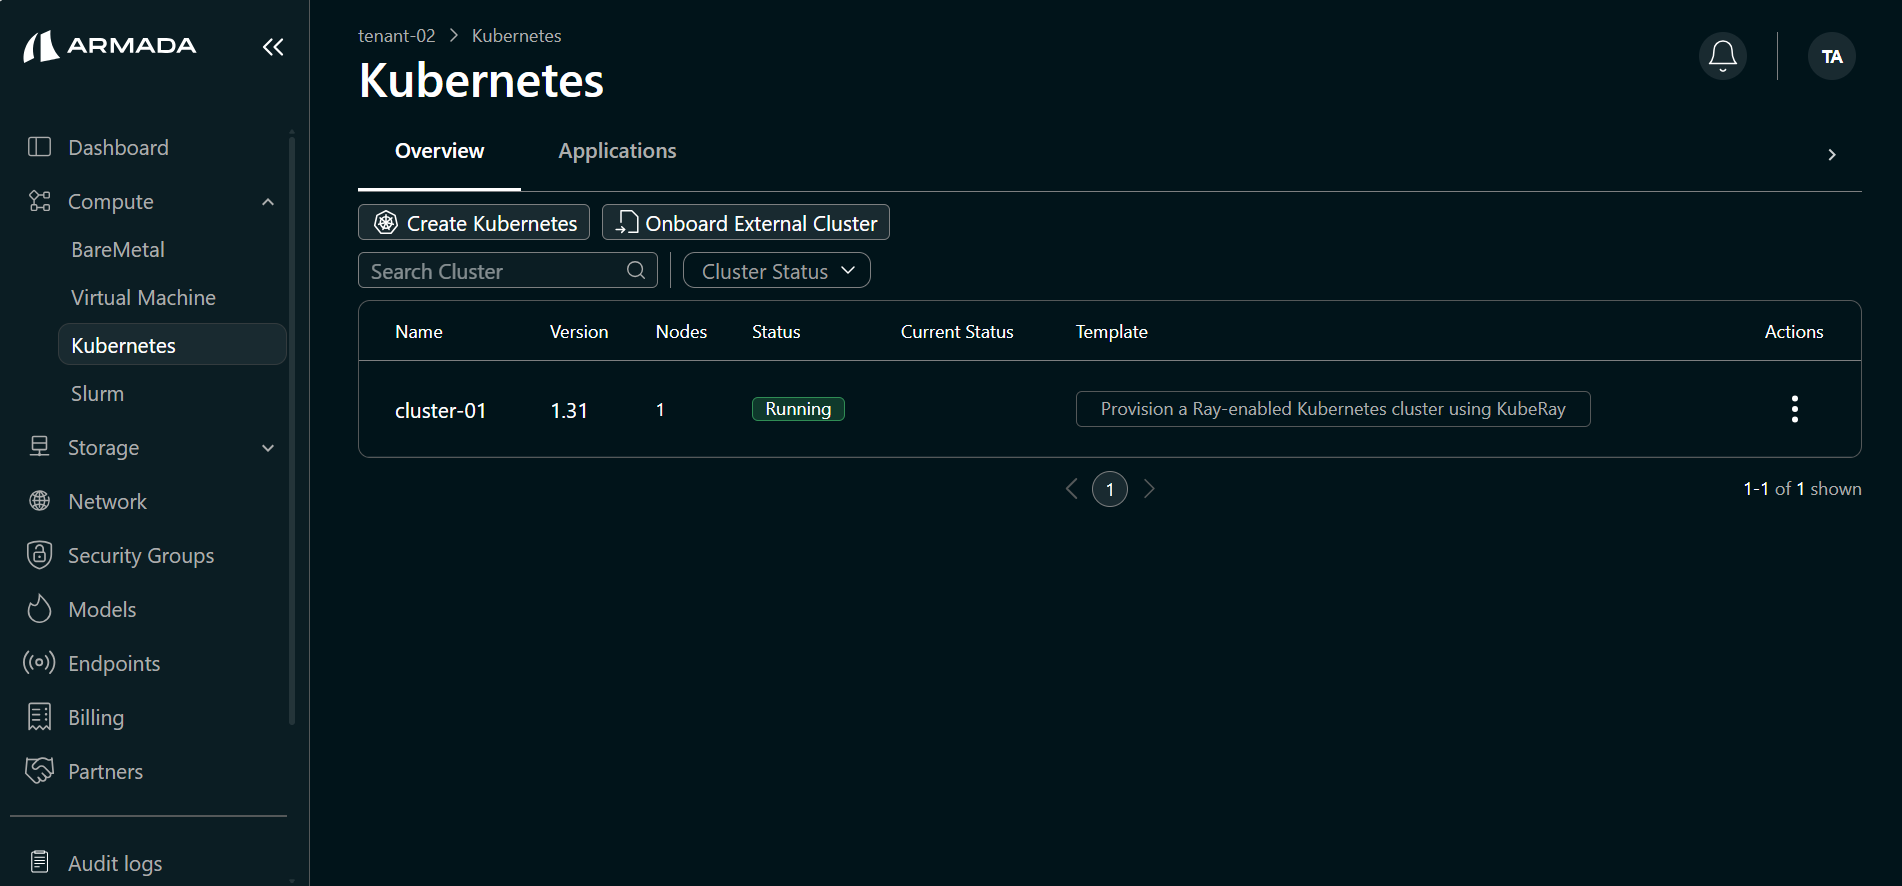This screenshot has width=1902, height=886.
Task: Open the tenant-02 breadcrumb link
Action: (x=397, y=36)
